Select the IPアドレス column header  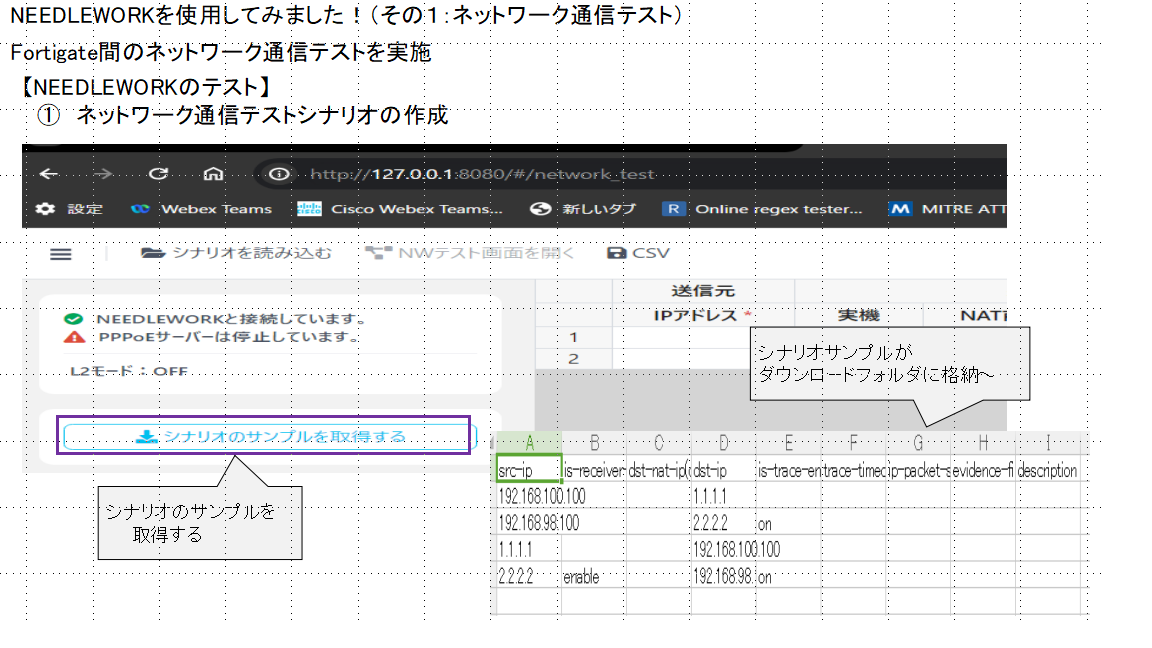[703, 315]
